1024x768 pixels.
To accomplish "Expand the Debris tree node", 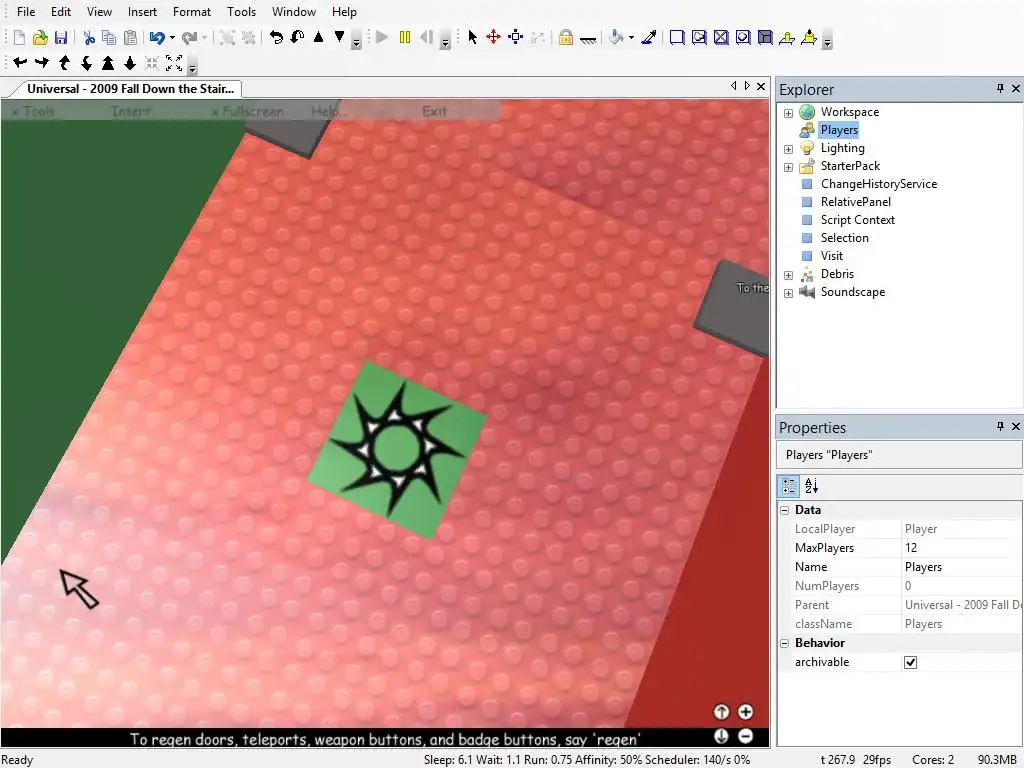I will coord(788,275).
